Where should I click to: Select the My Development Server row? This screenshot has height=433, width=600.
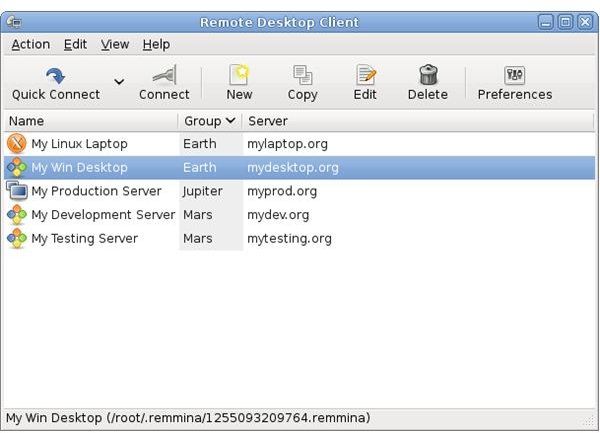[300, 215]
